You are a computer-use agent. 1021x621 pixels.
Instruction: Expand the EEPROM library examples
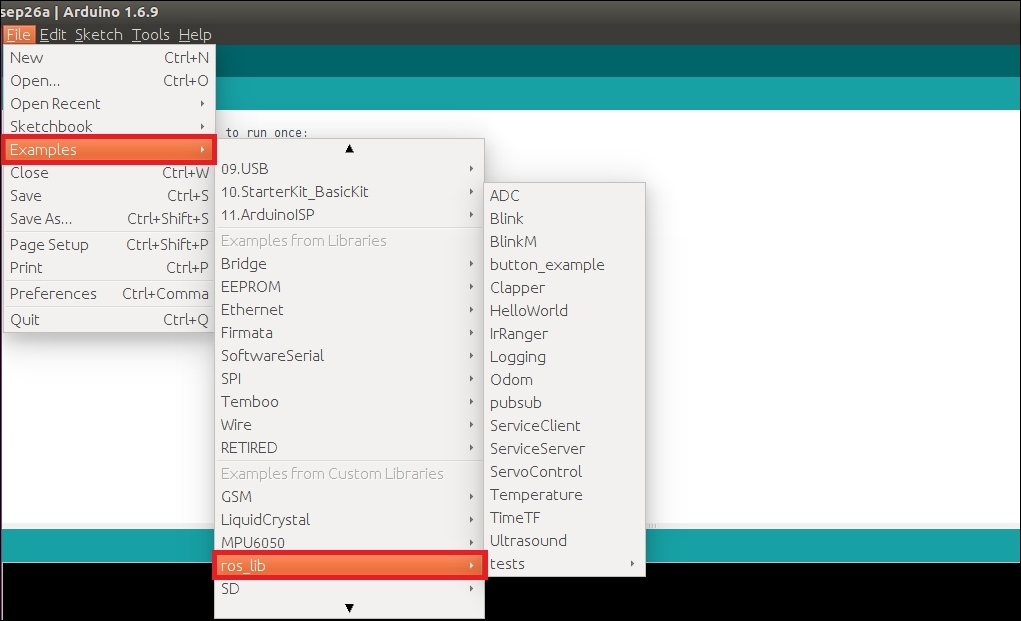click(350, 287)
